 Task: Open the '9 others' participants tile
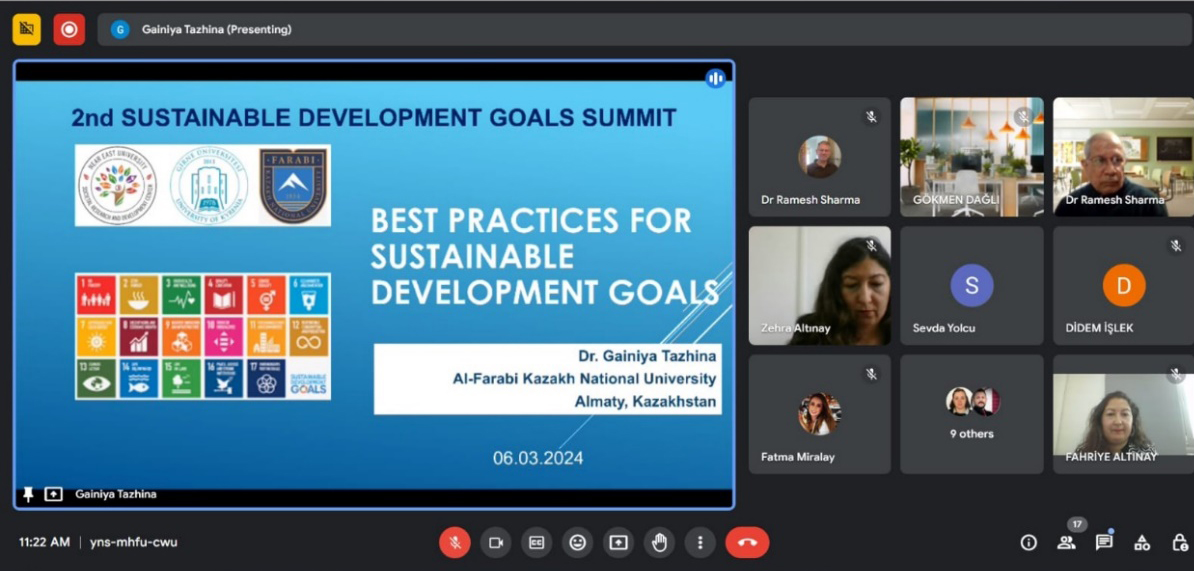pos(972,414)
